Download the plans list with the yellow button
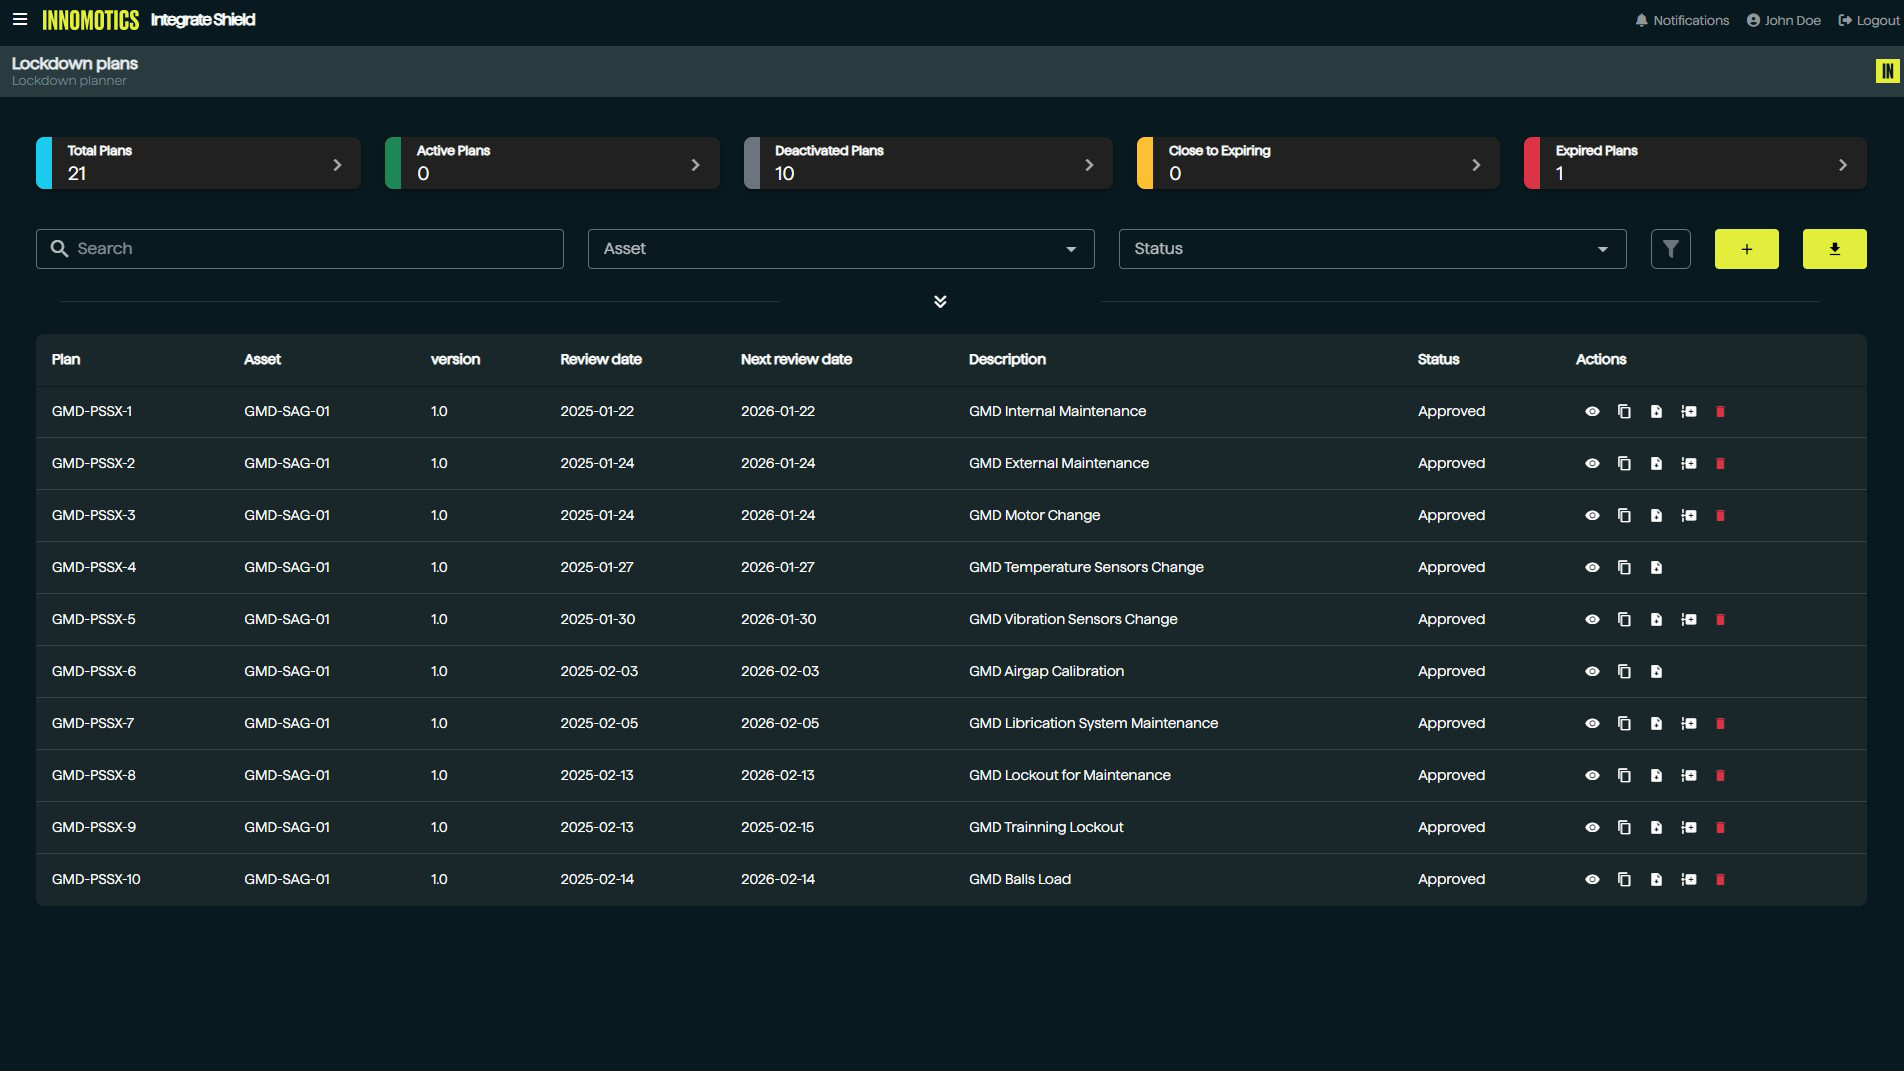This screenshot has height=1071, width=1904. pyautogui.click(x=1834, y=249)
